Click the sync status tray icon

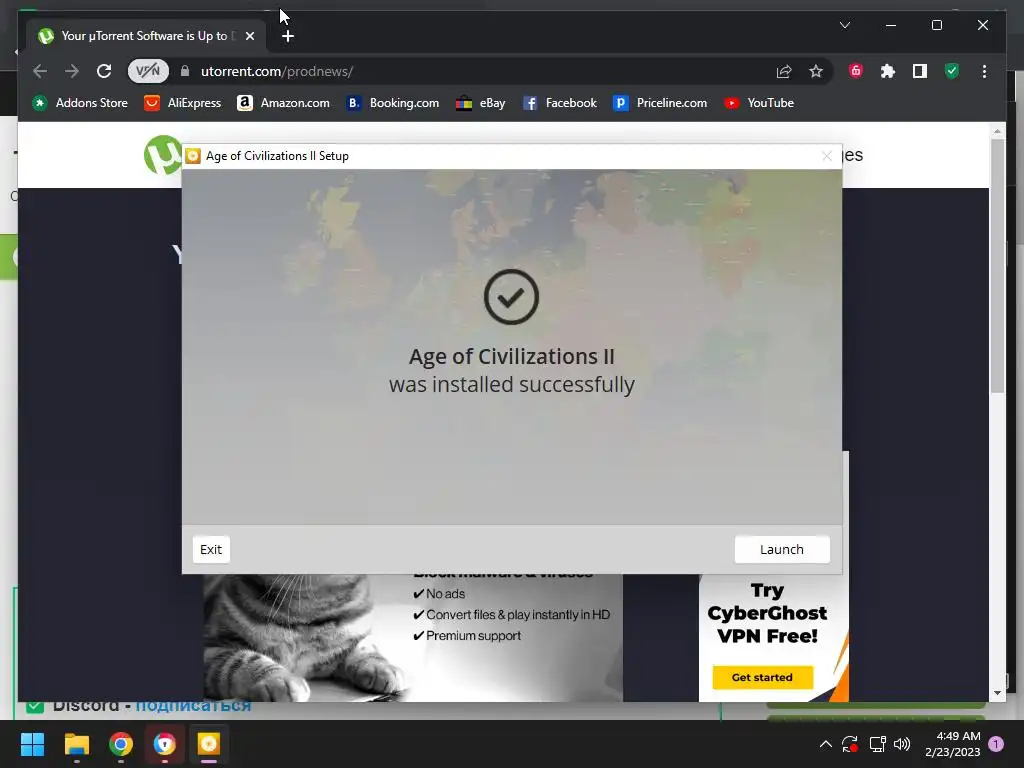pos(850,744)
